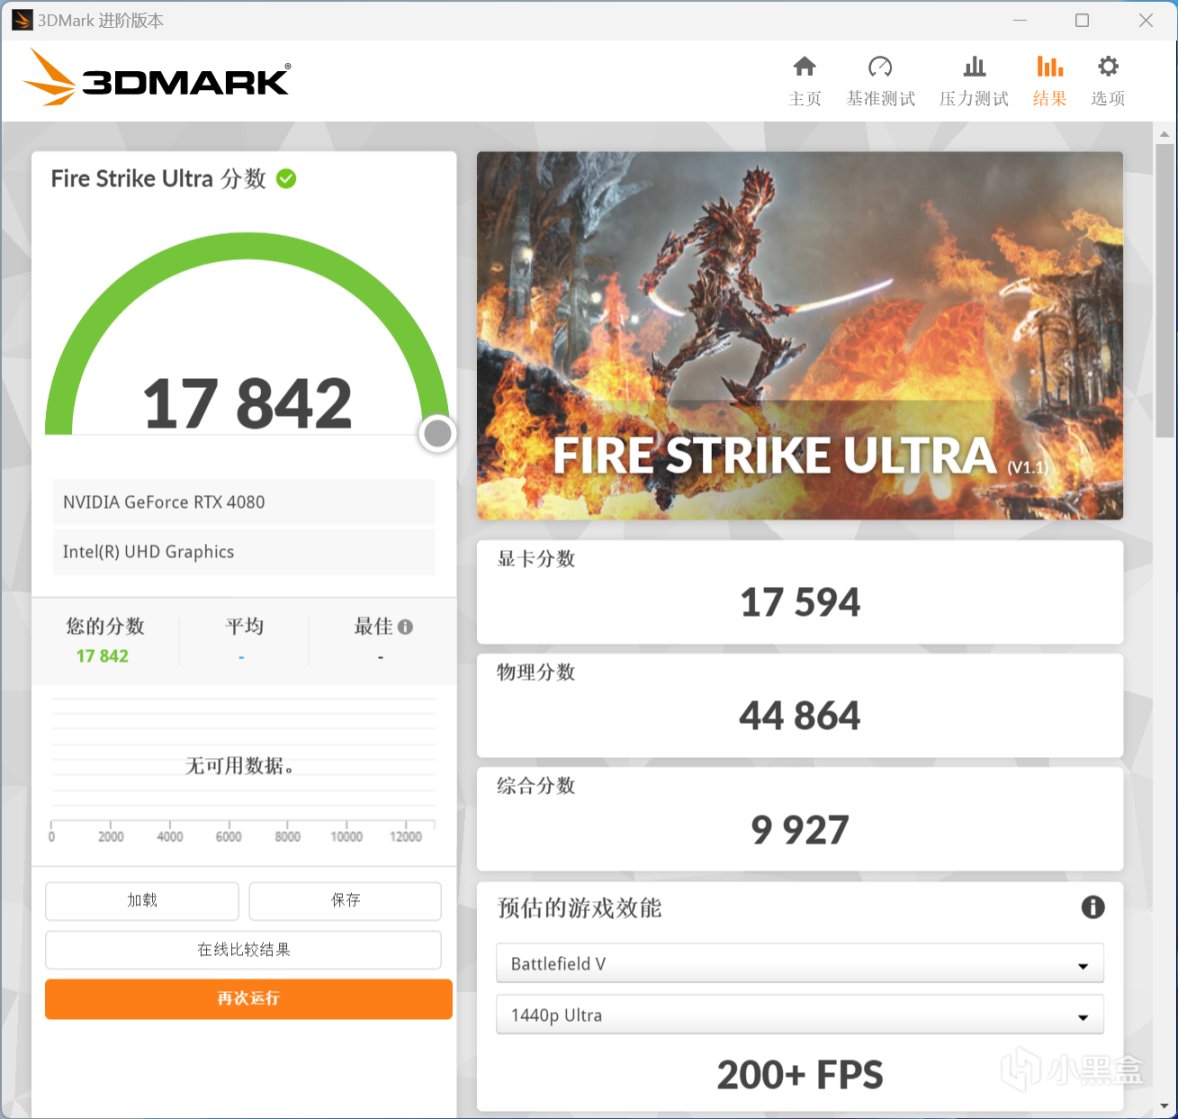Open the 压力测试 stress test tab

(974, 81)
